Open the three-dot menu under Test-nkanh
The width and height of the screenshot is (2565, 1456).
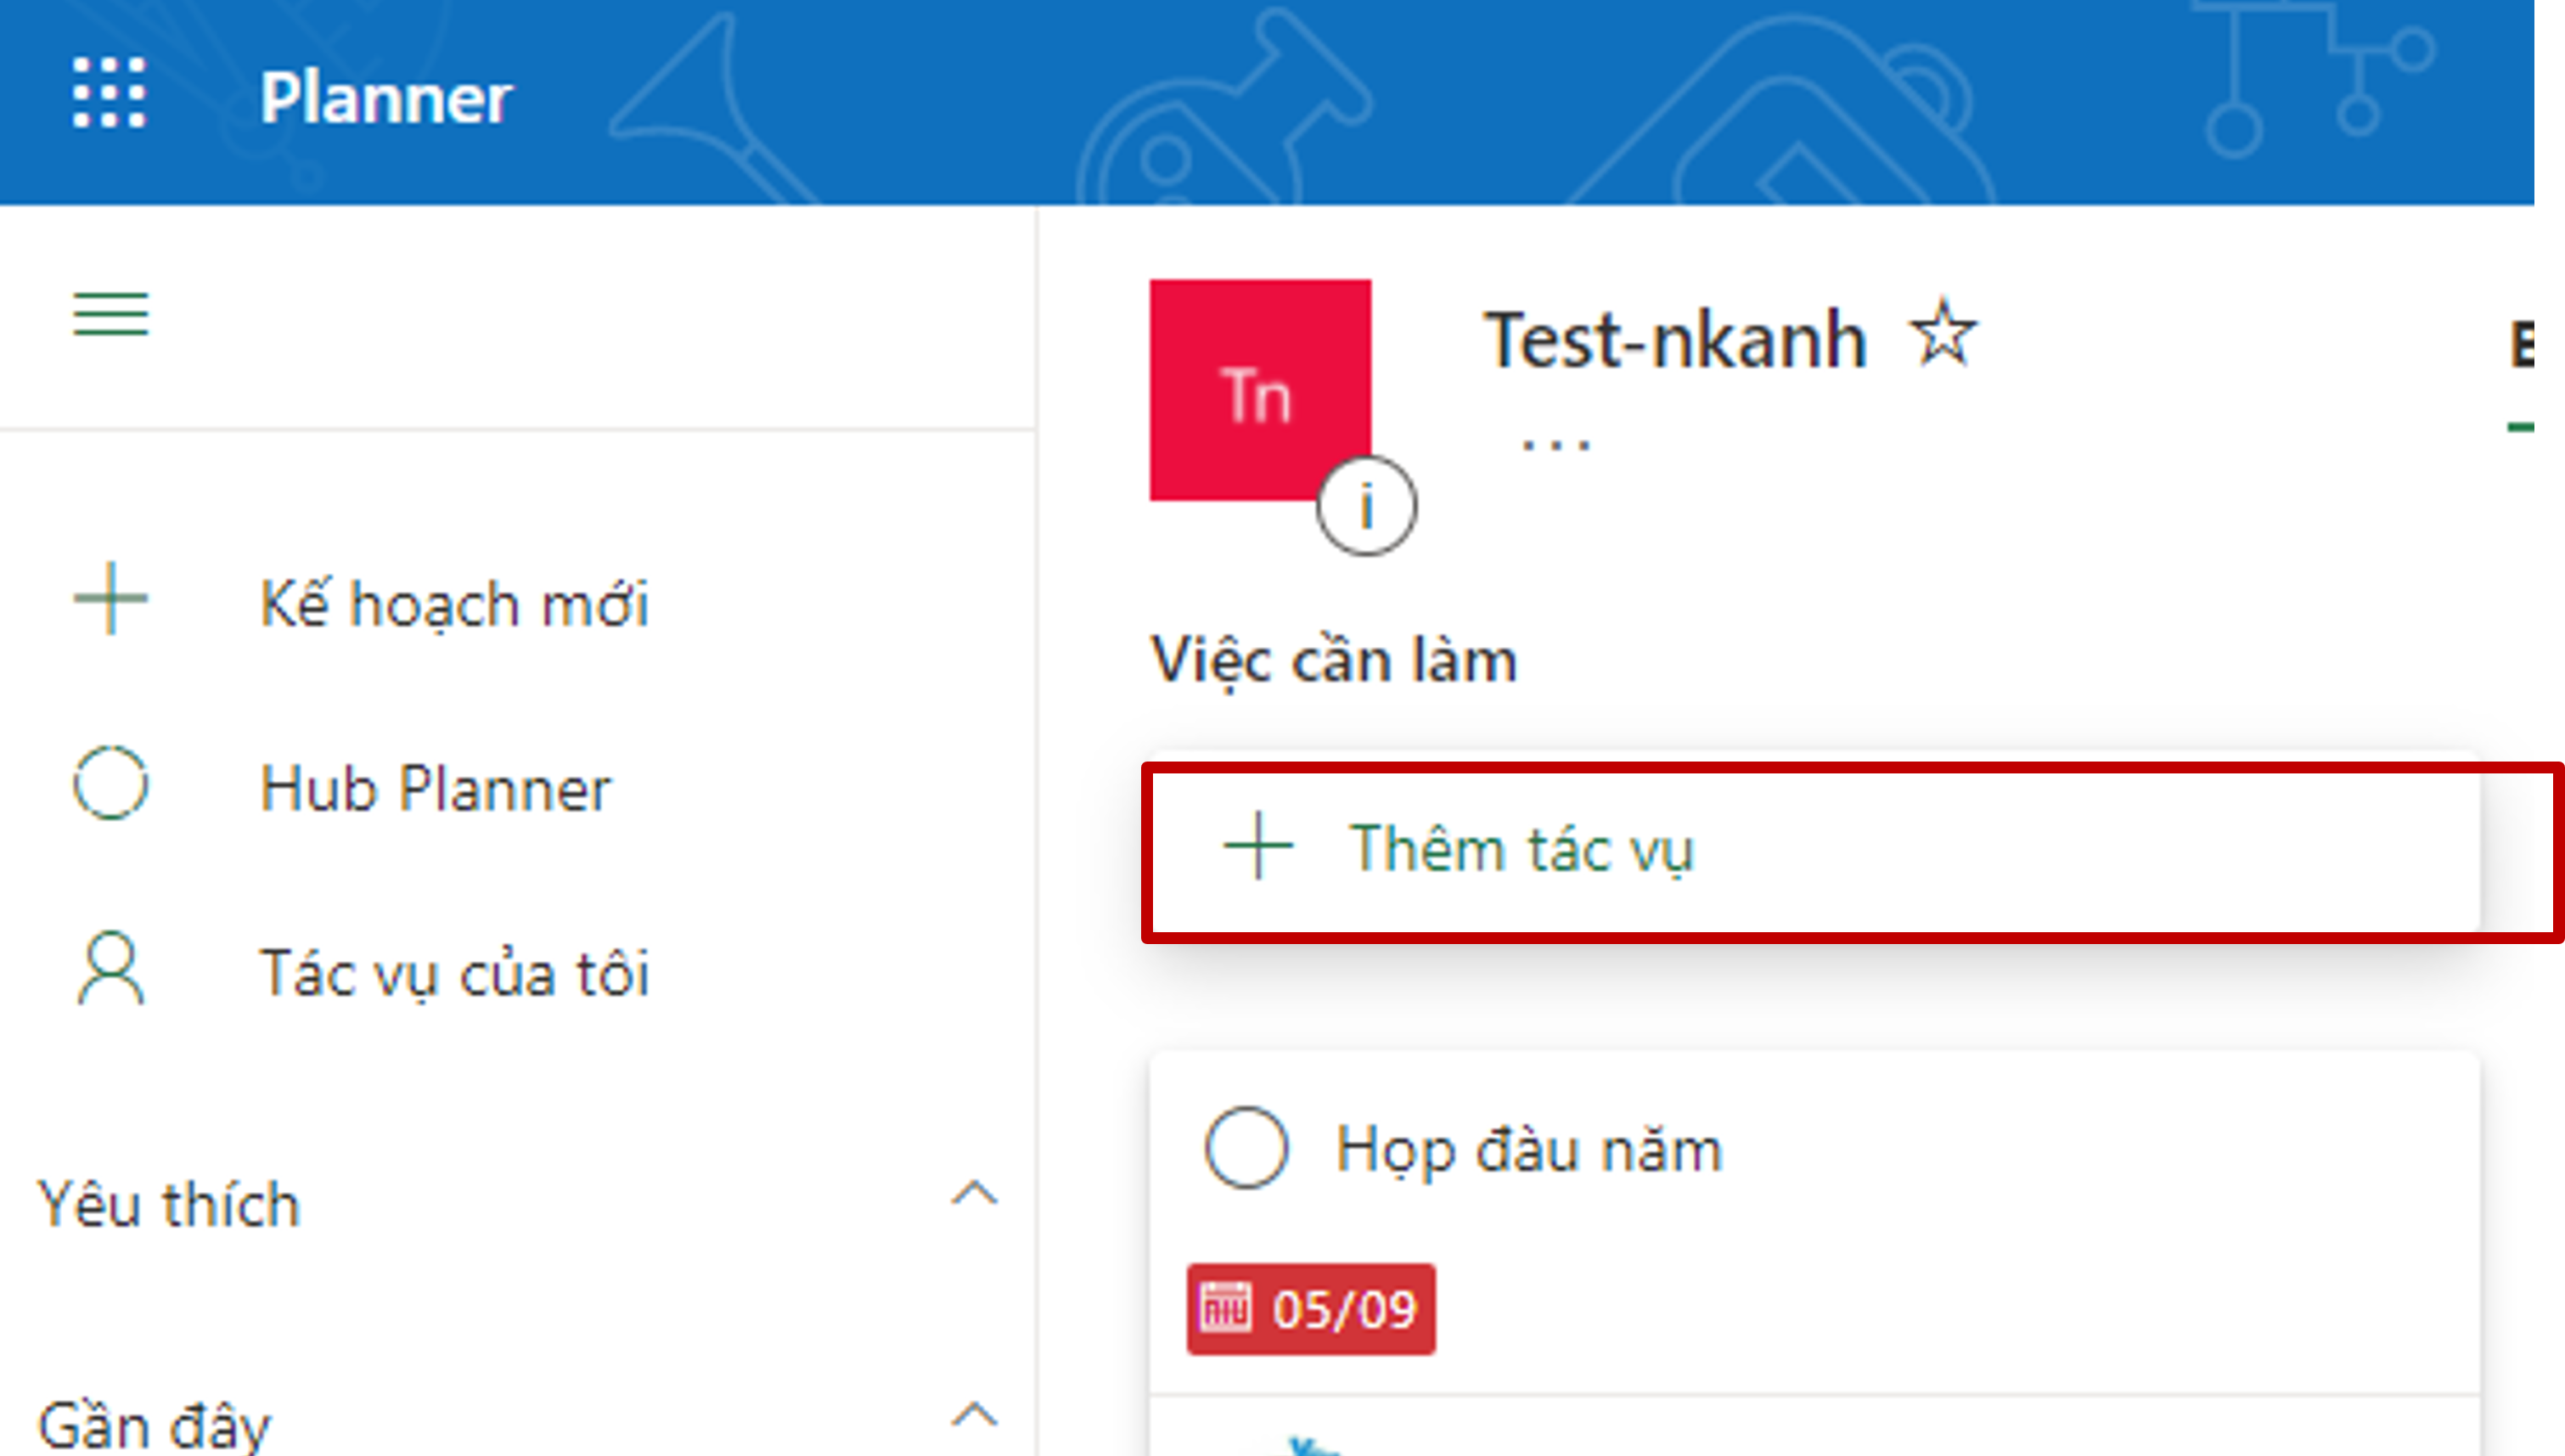[1555, 446]
